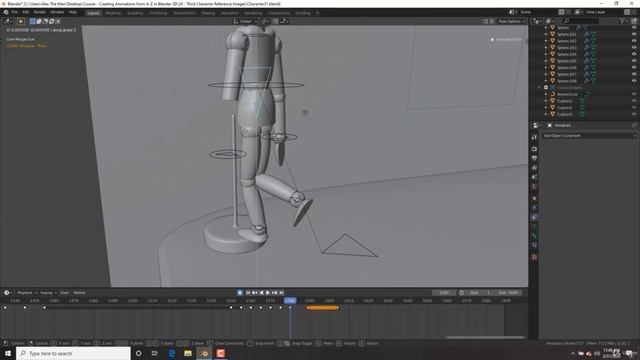Screen dimensions: 640x360
Task: Toggle the auto keying record button
Action: (240, 293)
